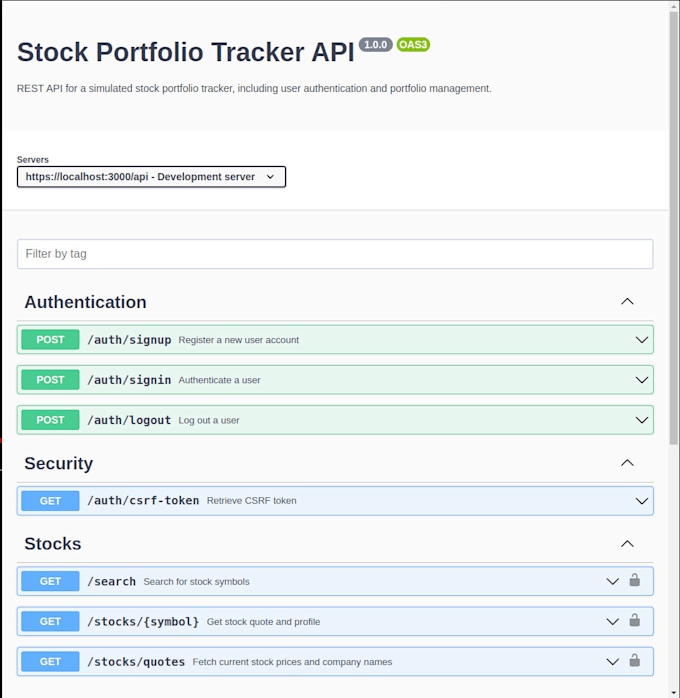Viewport: 680px width, 698px height.
Task: Expand the /stocks/{symbol} endpoint chevron
Action: (613, 622)
